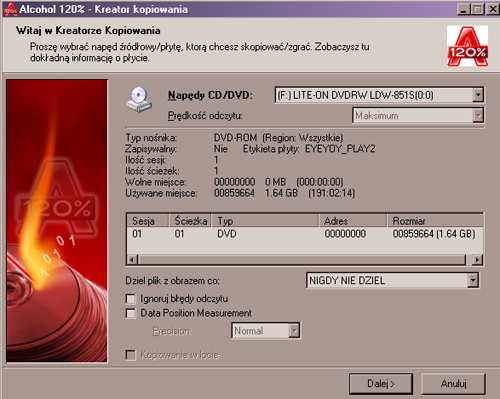Click the track list horizontal scrollbar bar
This screenshot has height=399, width=500.
point(302,259)
